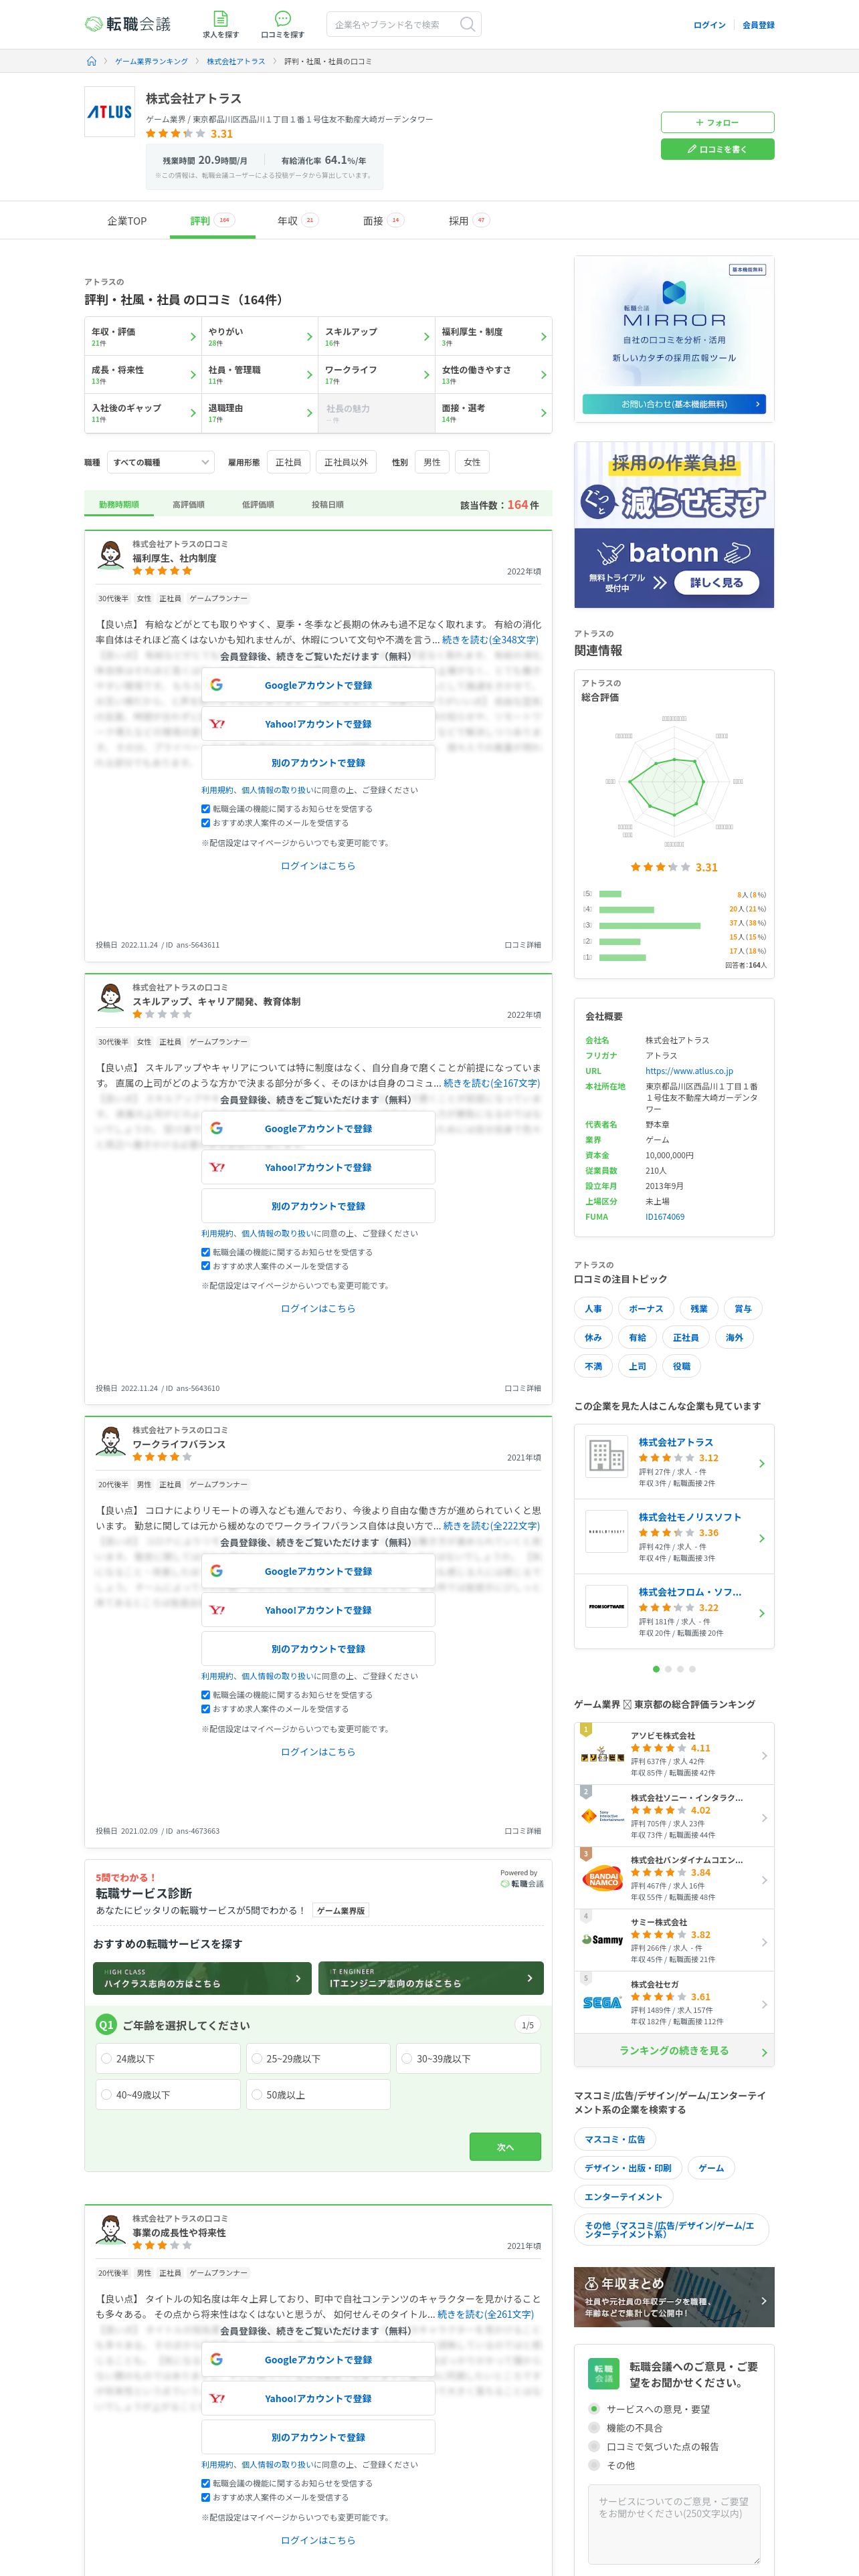Expand 年収・評価 category

click(143, 337)
